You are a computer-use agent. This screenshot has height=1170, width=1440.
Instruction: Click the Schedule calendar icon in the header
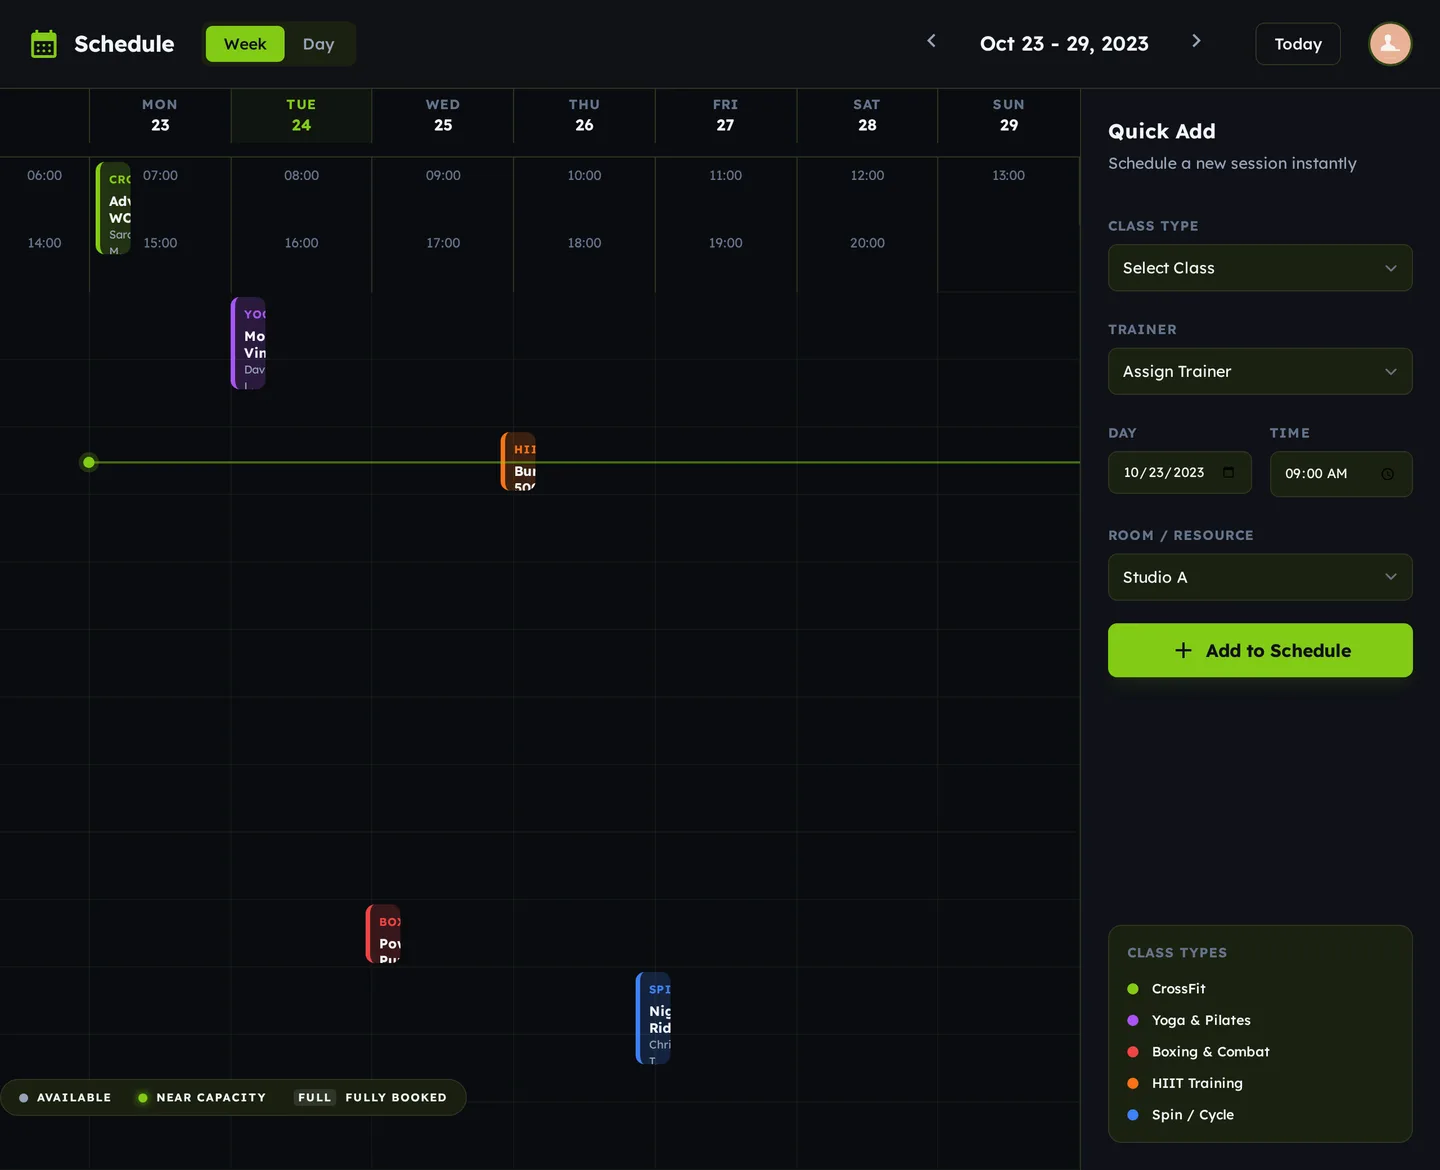point(43,43)
